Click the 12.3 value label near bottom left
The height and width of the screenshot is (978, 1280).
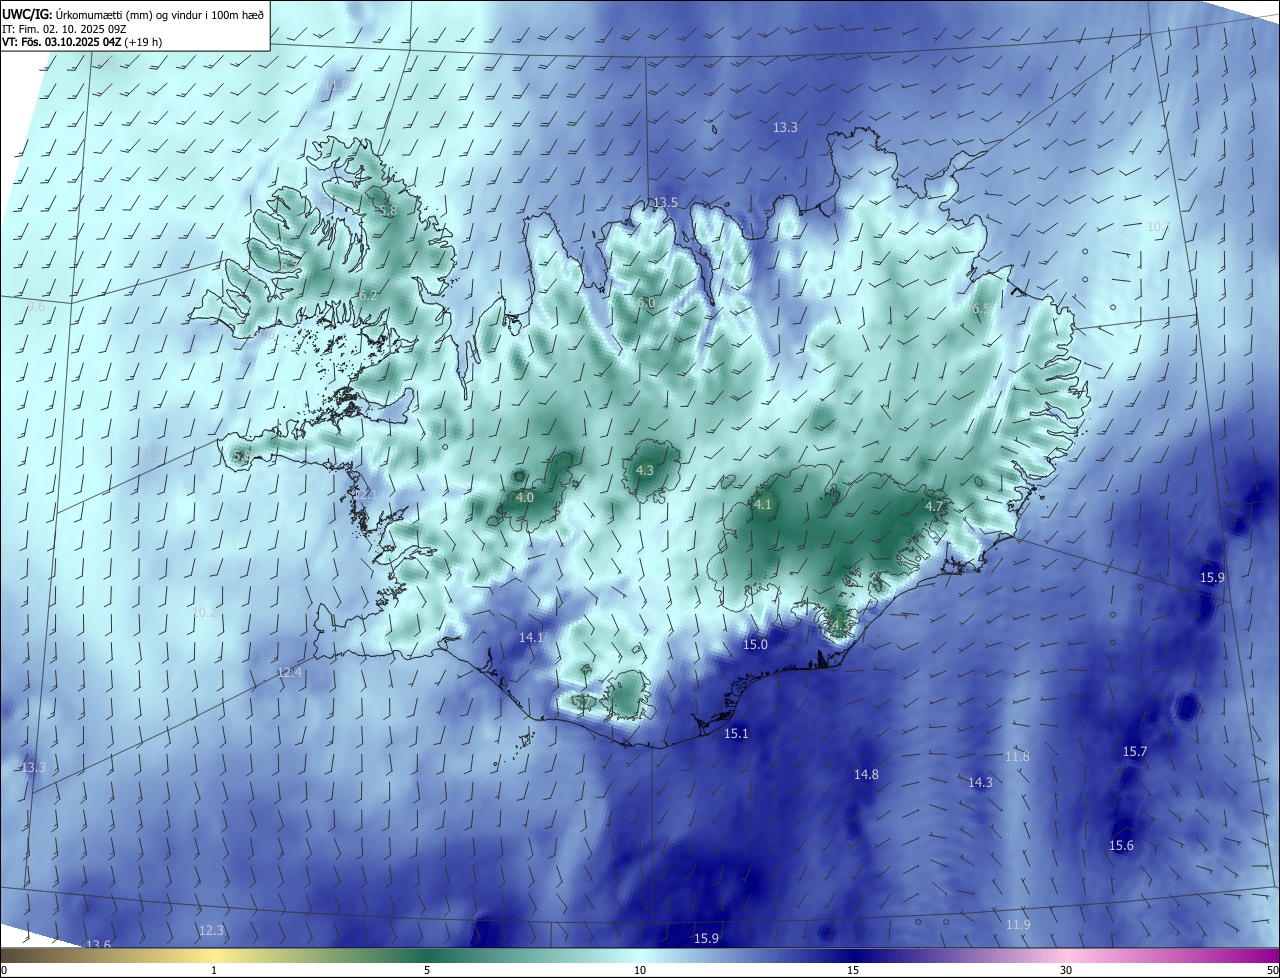pos(211,930)
